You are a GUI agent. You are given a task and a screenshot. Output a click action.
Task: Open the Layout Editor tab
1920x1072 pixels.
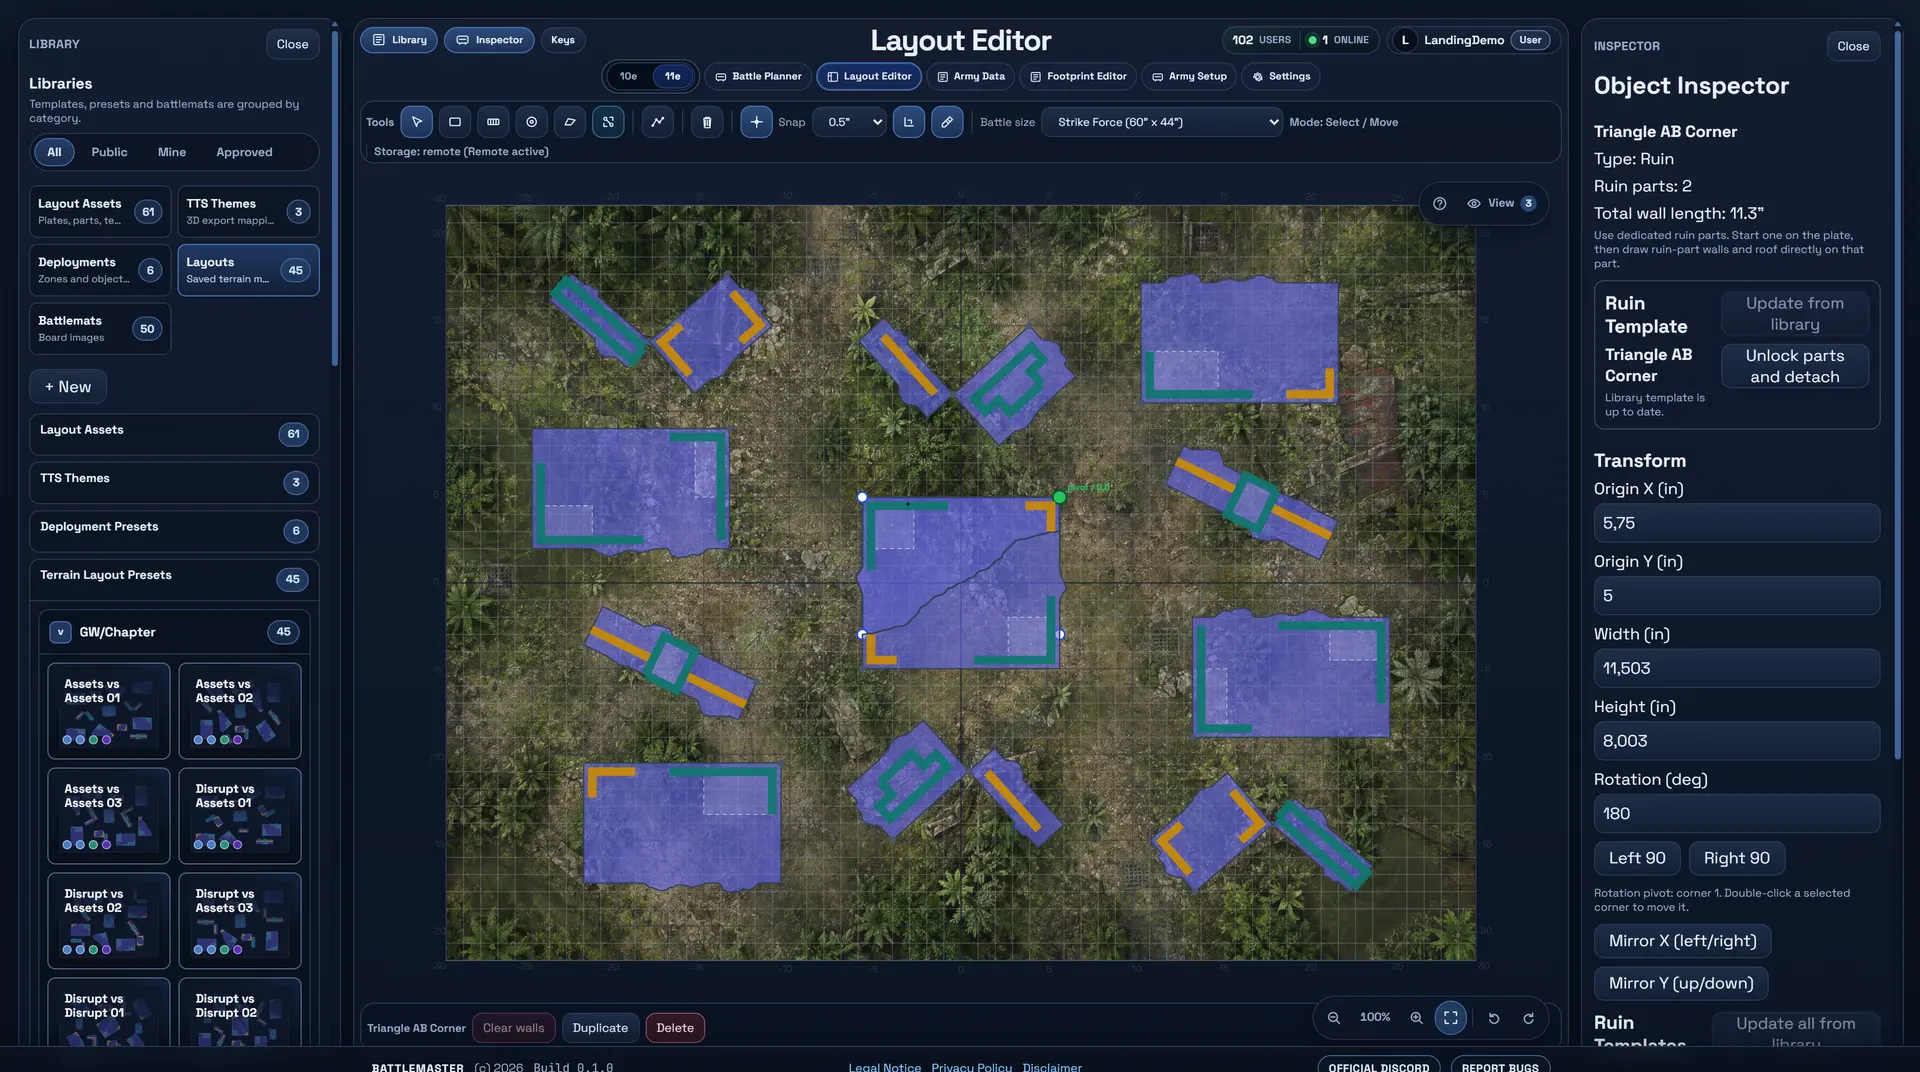click(869, 76)
